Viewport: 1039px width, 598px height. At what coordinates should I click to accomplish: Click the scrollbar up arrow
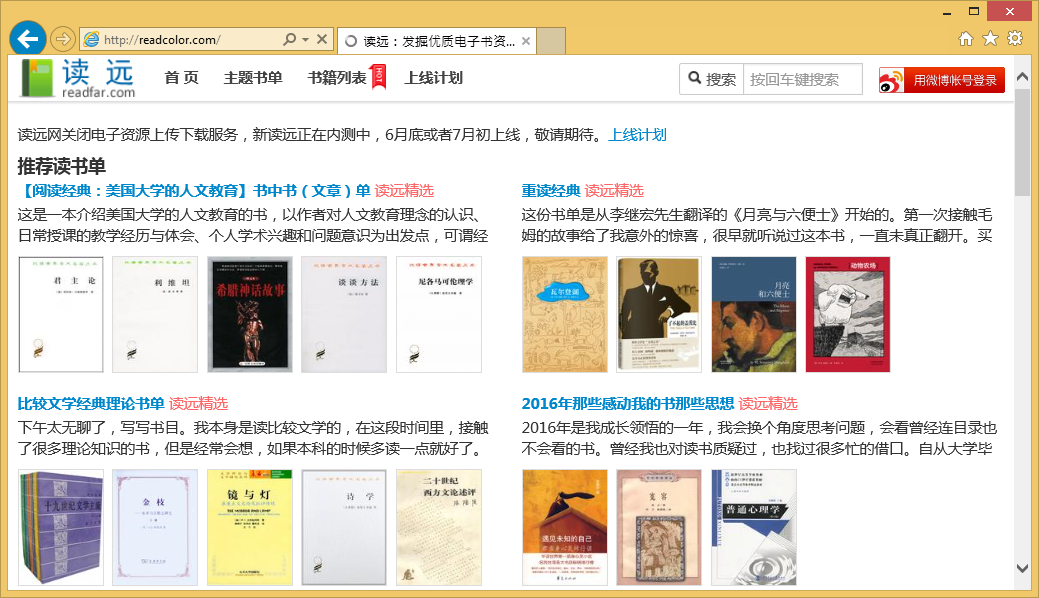[x=1022, y=77]
